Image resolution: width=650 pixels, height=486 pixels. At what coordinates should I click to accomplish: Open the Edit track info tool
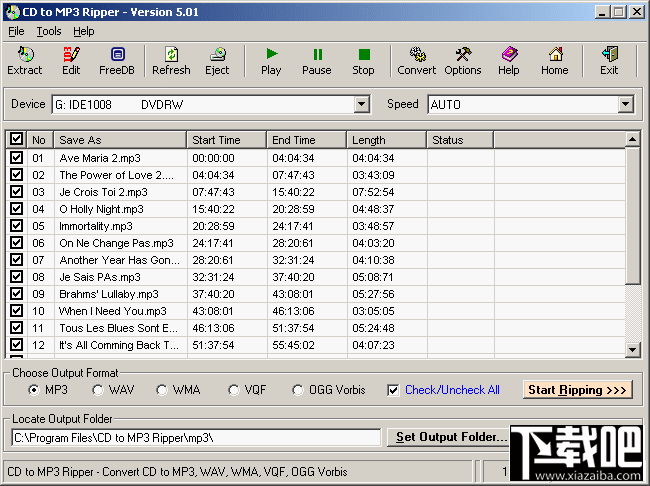coord(71,61)
